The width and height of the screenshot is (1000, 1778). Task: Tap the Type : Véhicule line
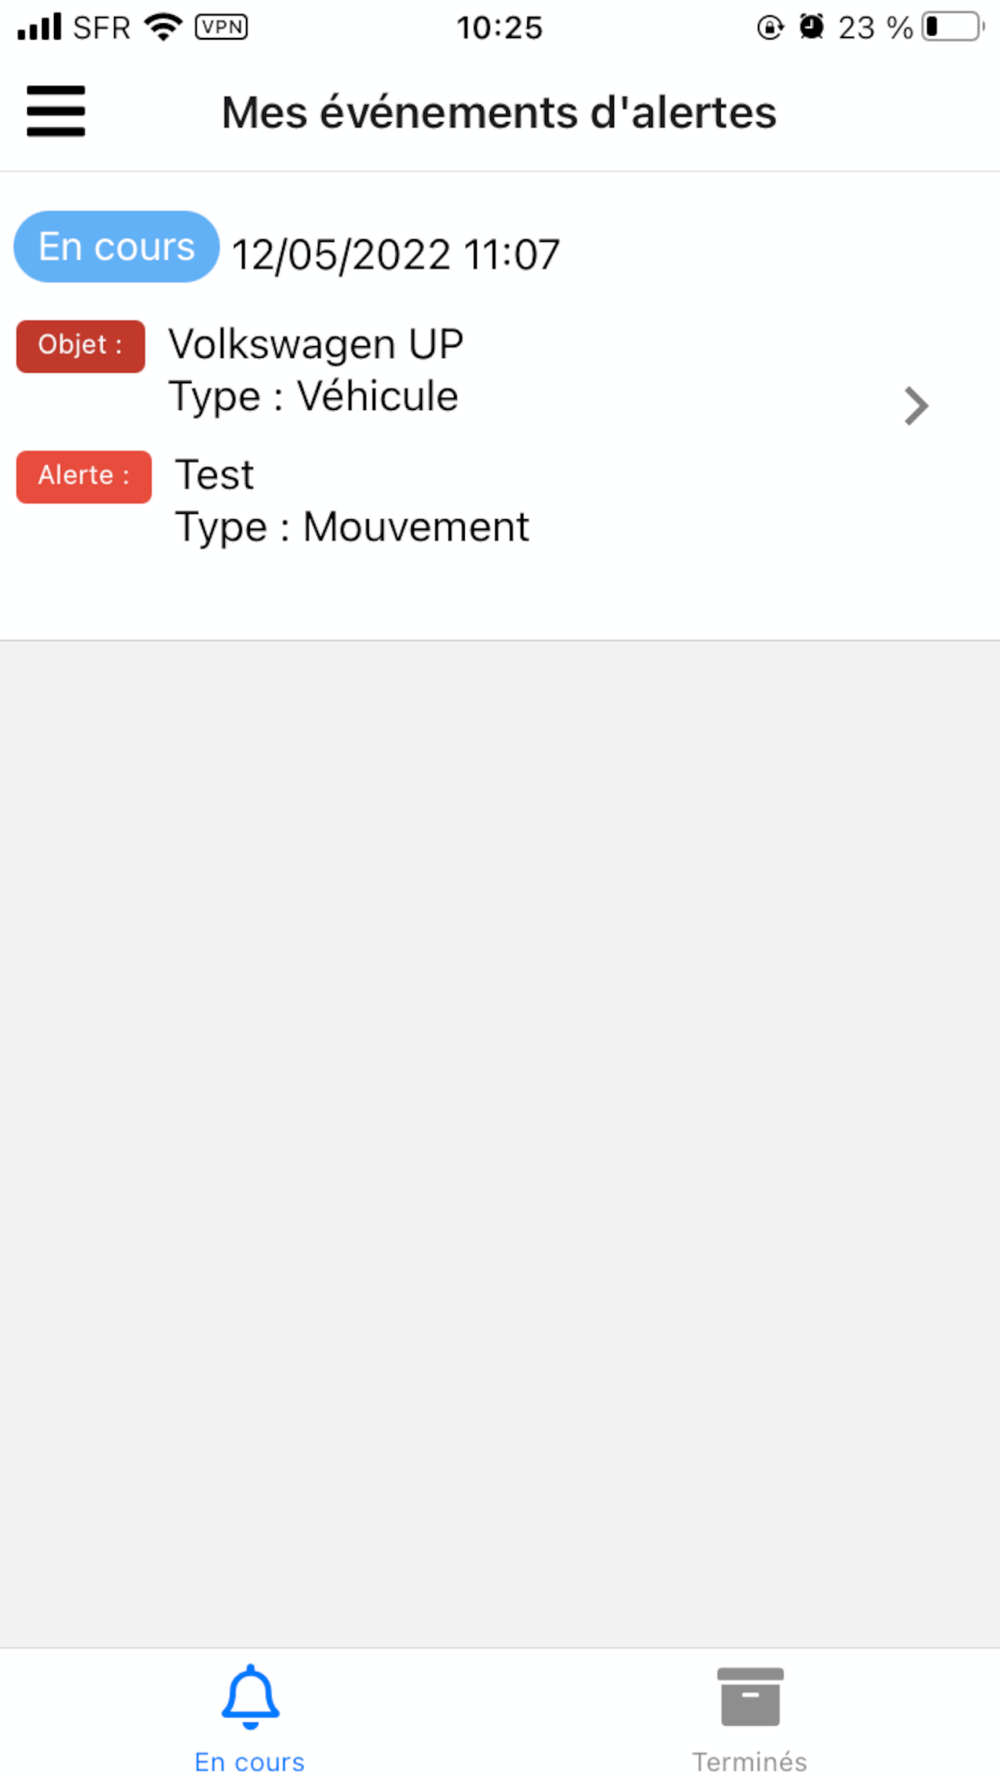click(313, 397)
